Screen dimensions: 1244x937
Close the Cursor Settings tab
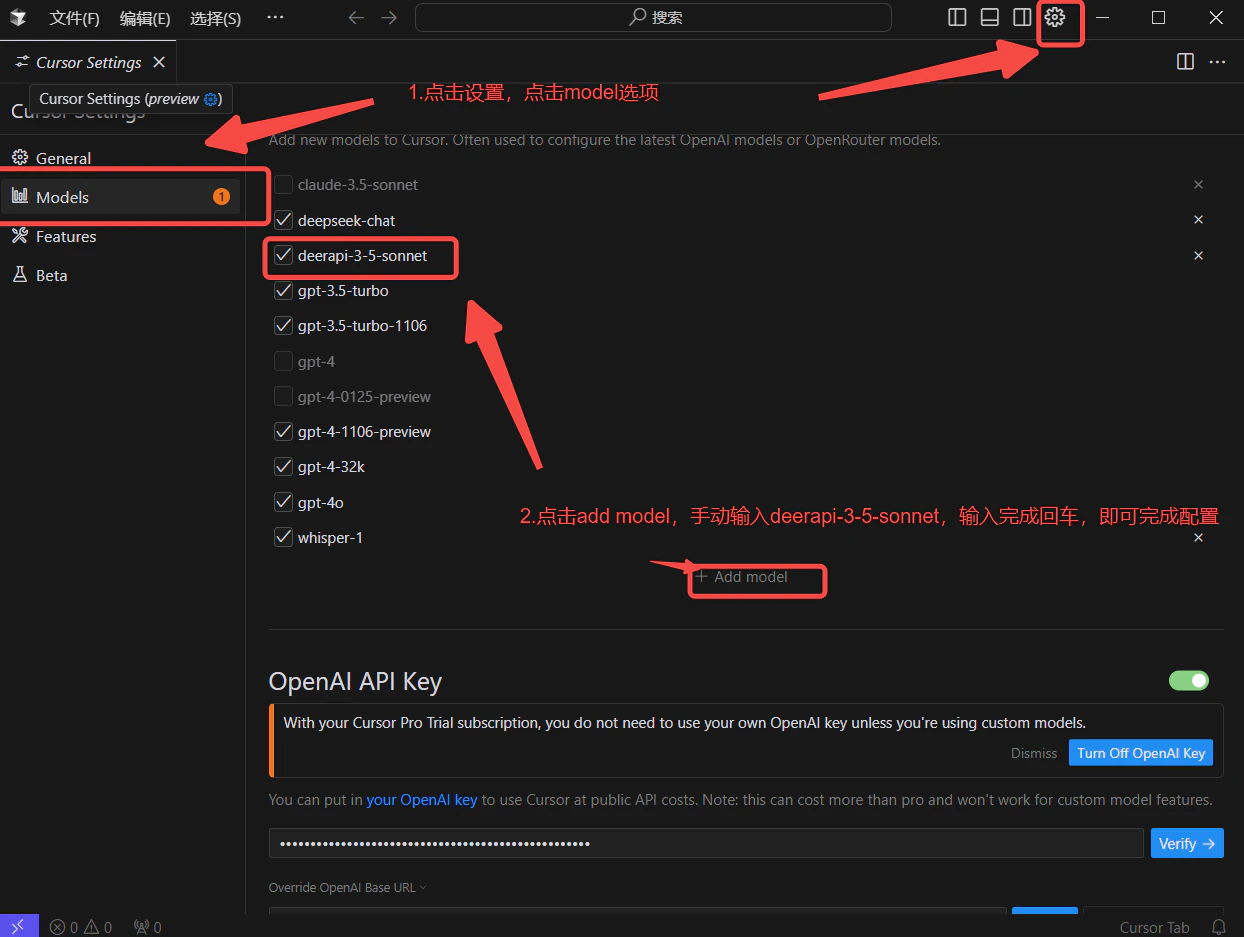(159, 62)
